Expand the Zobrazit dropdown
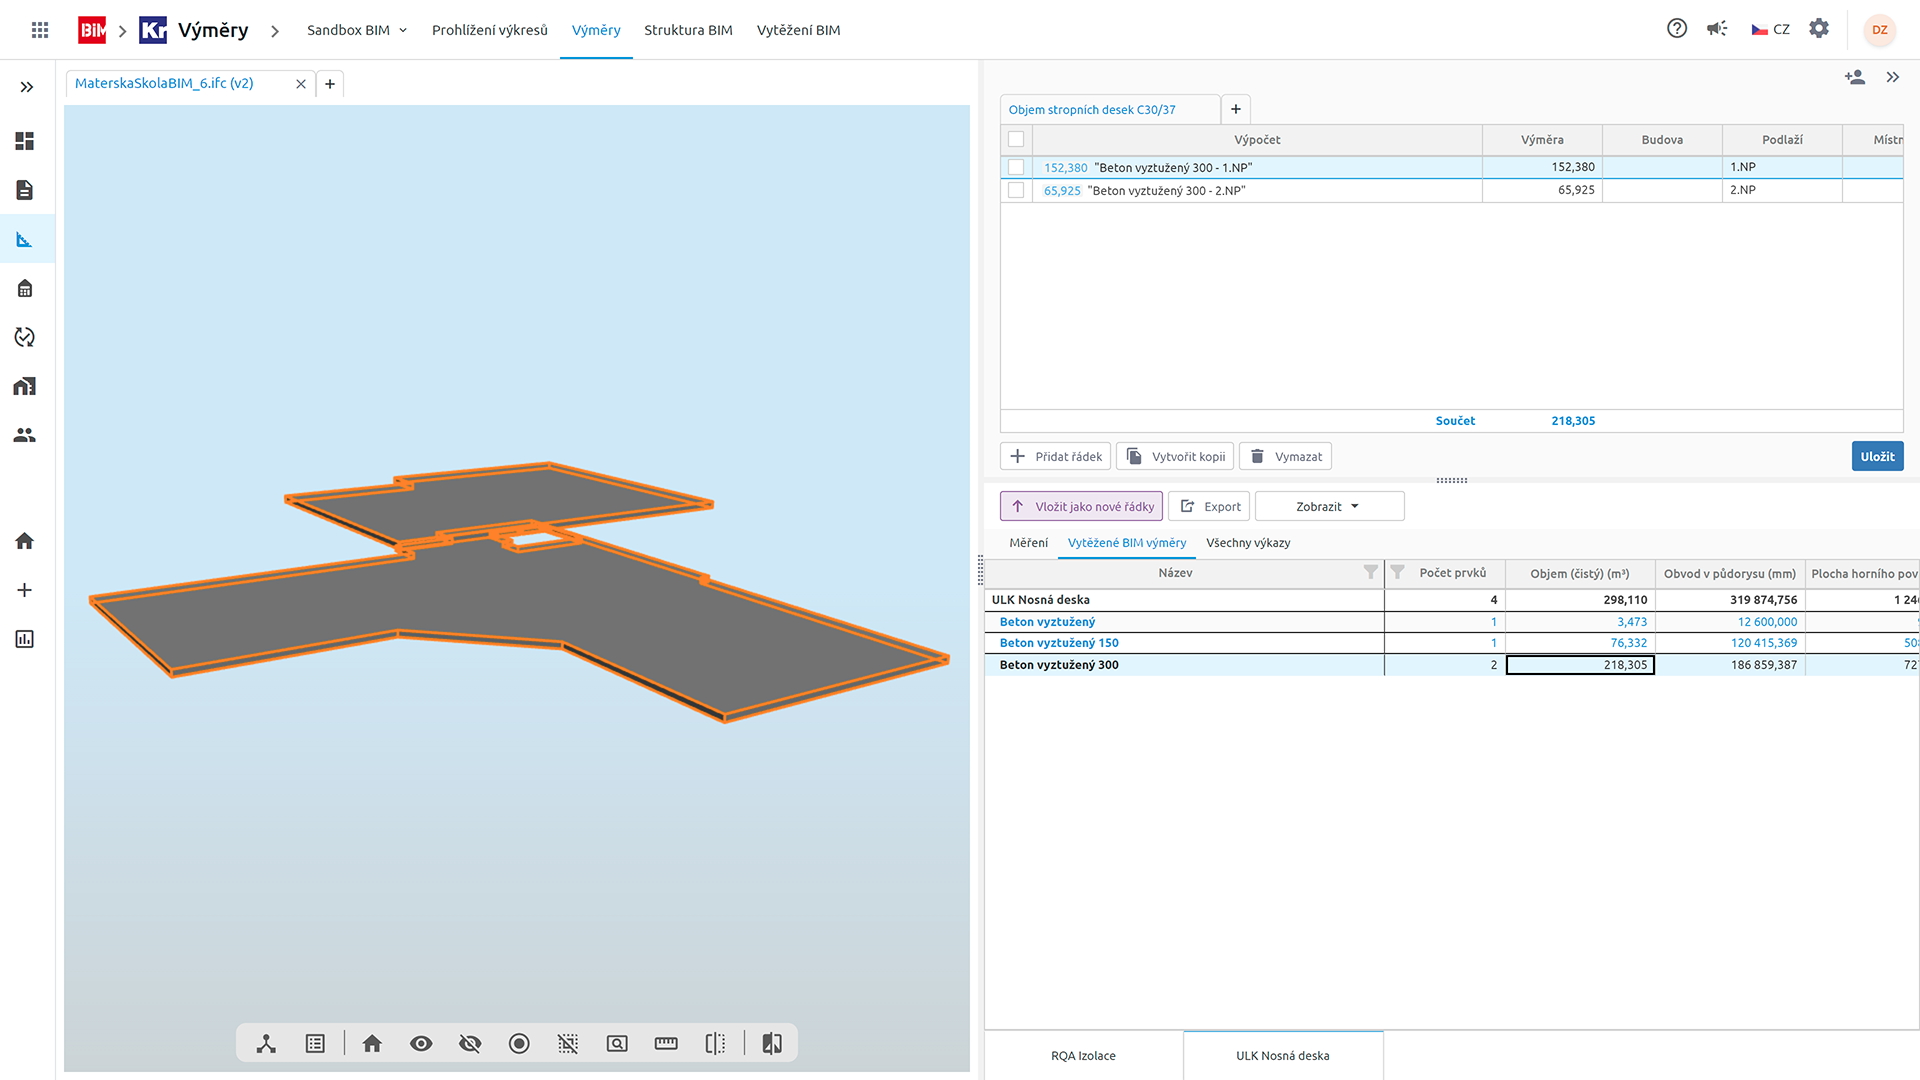The width and height of the screenshot is (1920, 1080). point(1328,506)
